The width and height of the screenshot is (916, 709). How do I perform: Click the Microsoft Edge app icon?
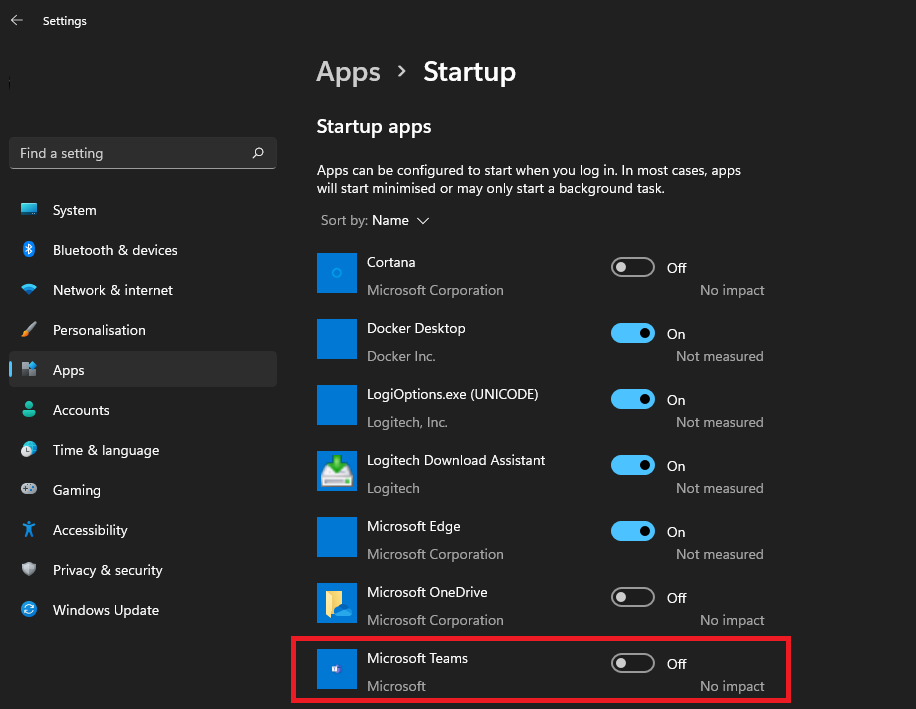click(336, 537)
